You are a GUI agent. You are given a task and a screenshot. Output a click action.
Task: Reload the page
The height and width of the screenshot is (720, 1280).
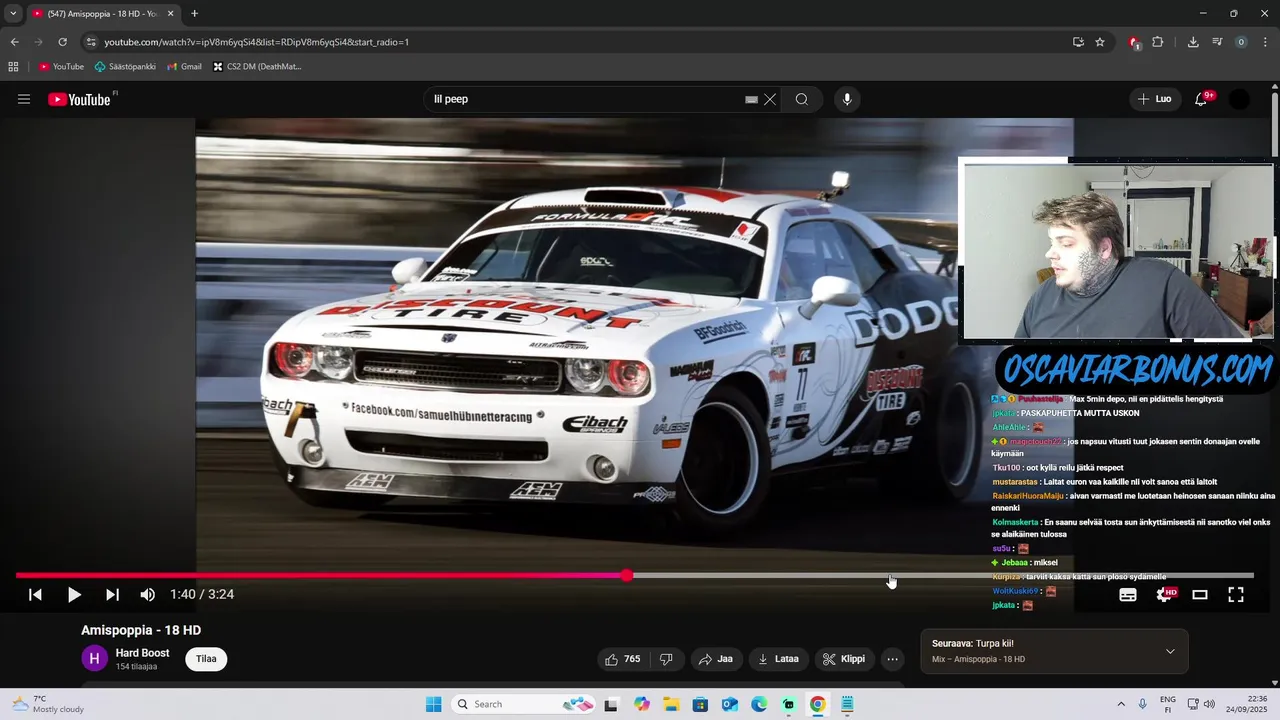[62, 42]
